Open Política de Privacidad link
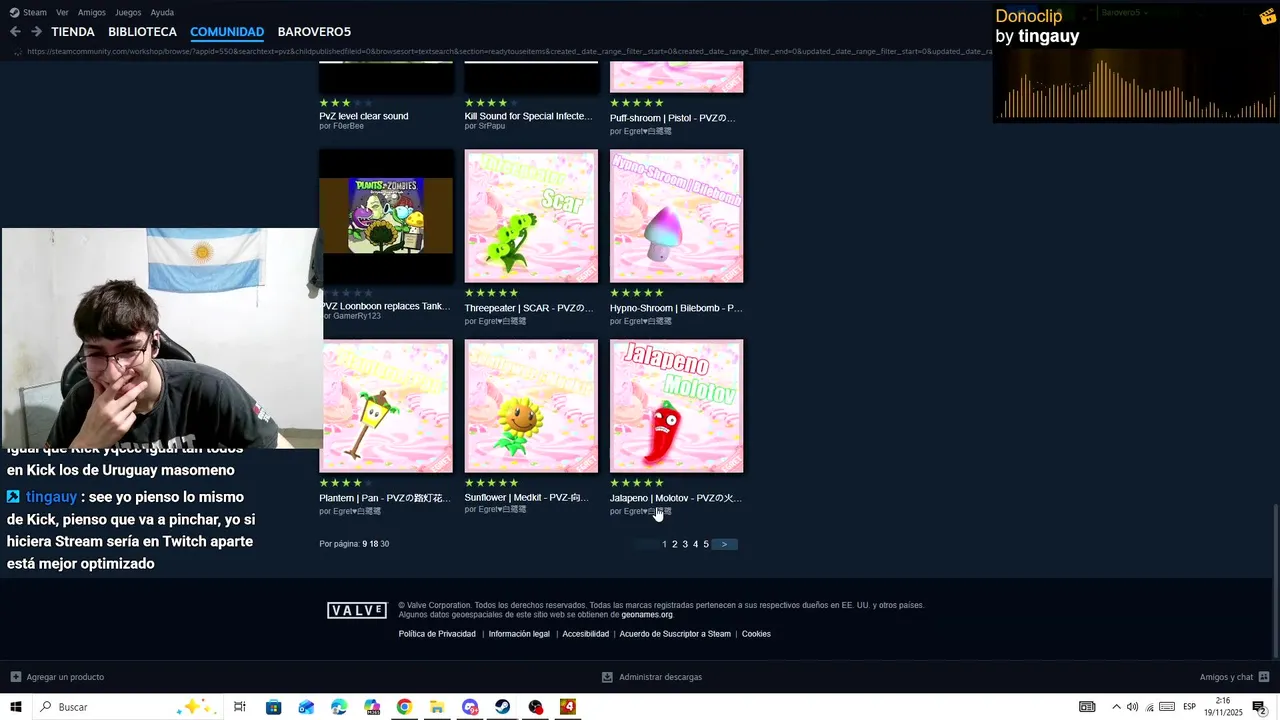The height and width of the screenshot is (720, 1280). (437, 634)
